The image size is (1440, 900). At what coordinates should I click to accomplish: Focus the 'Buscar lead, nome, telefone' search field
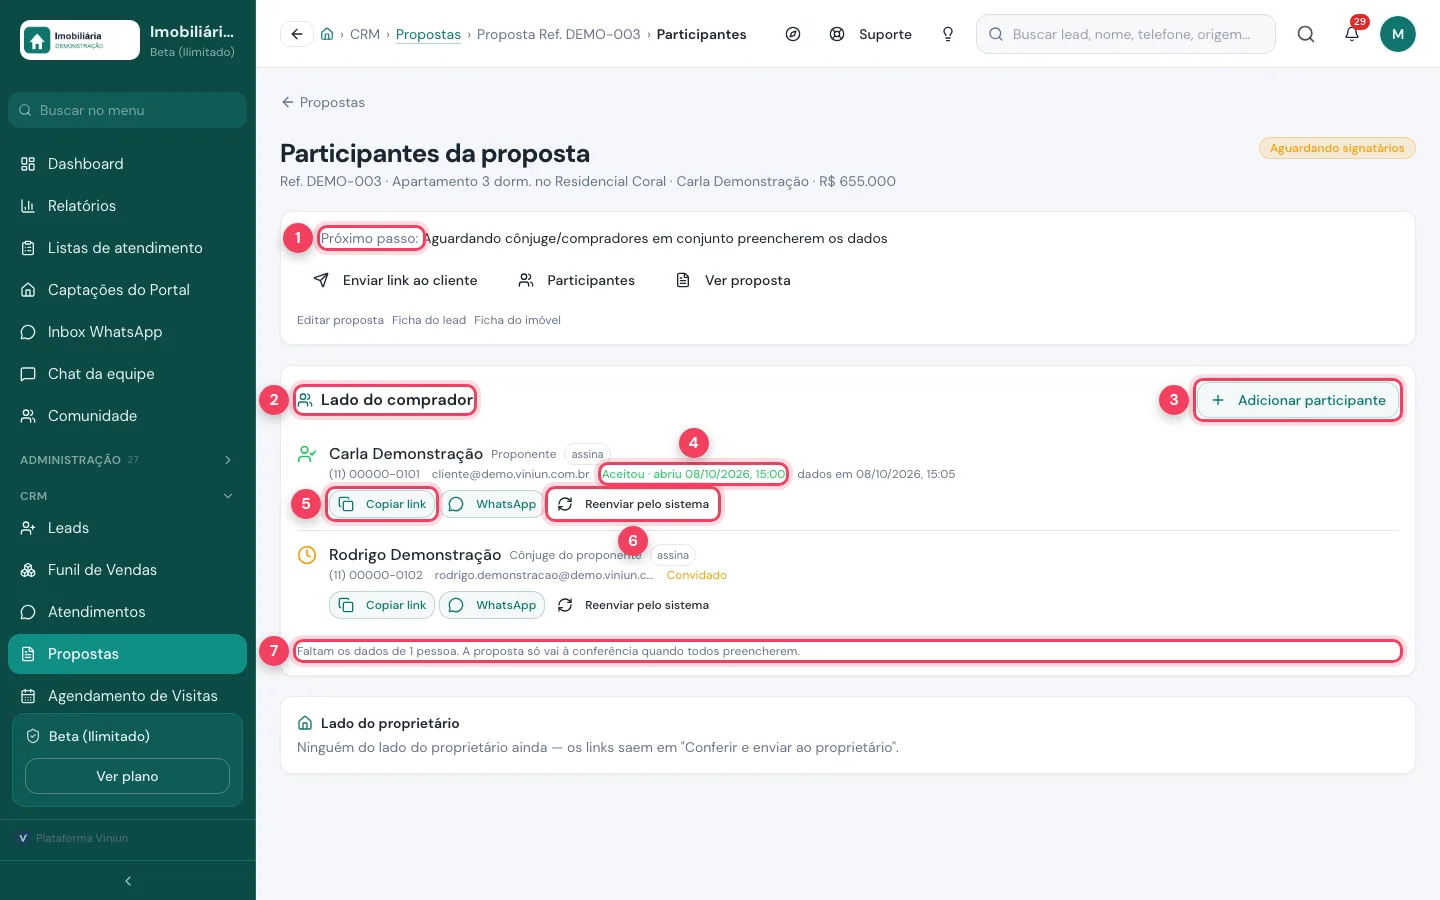1126,34
